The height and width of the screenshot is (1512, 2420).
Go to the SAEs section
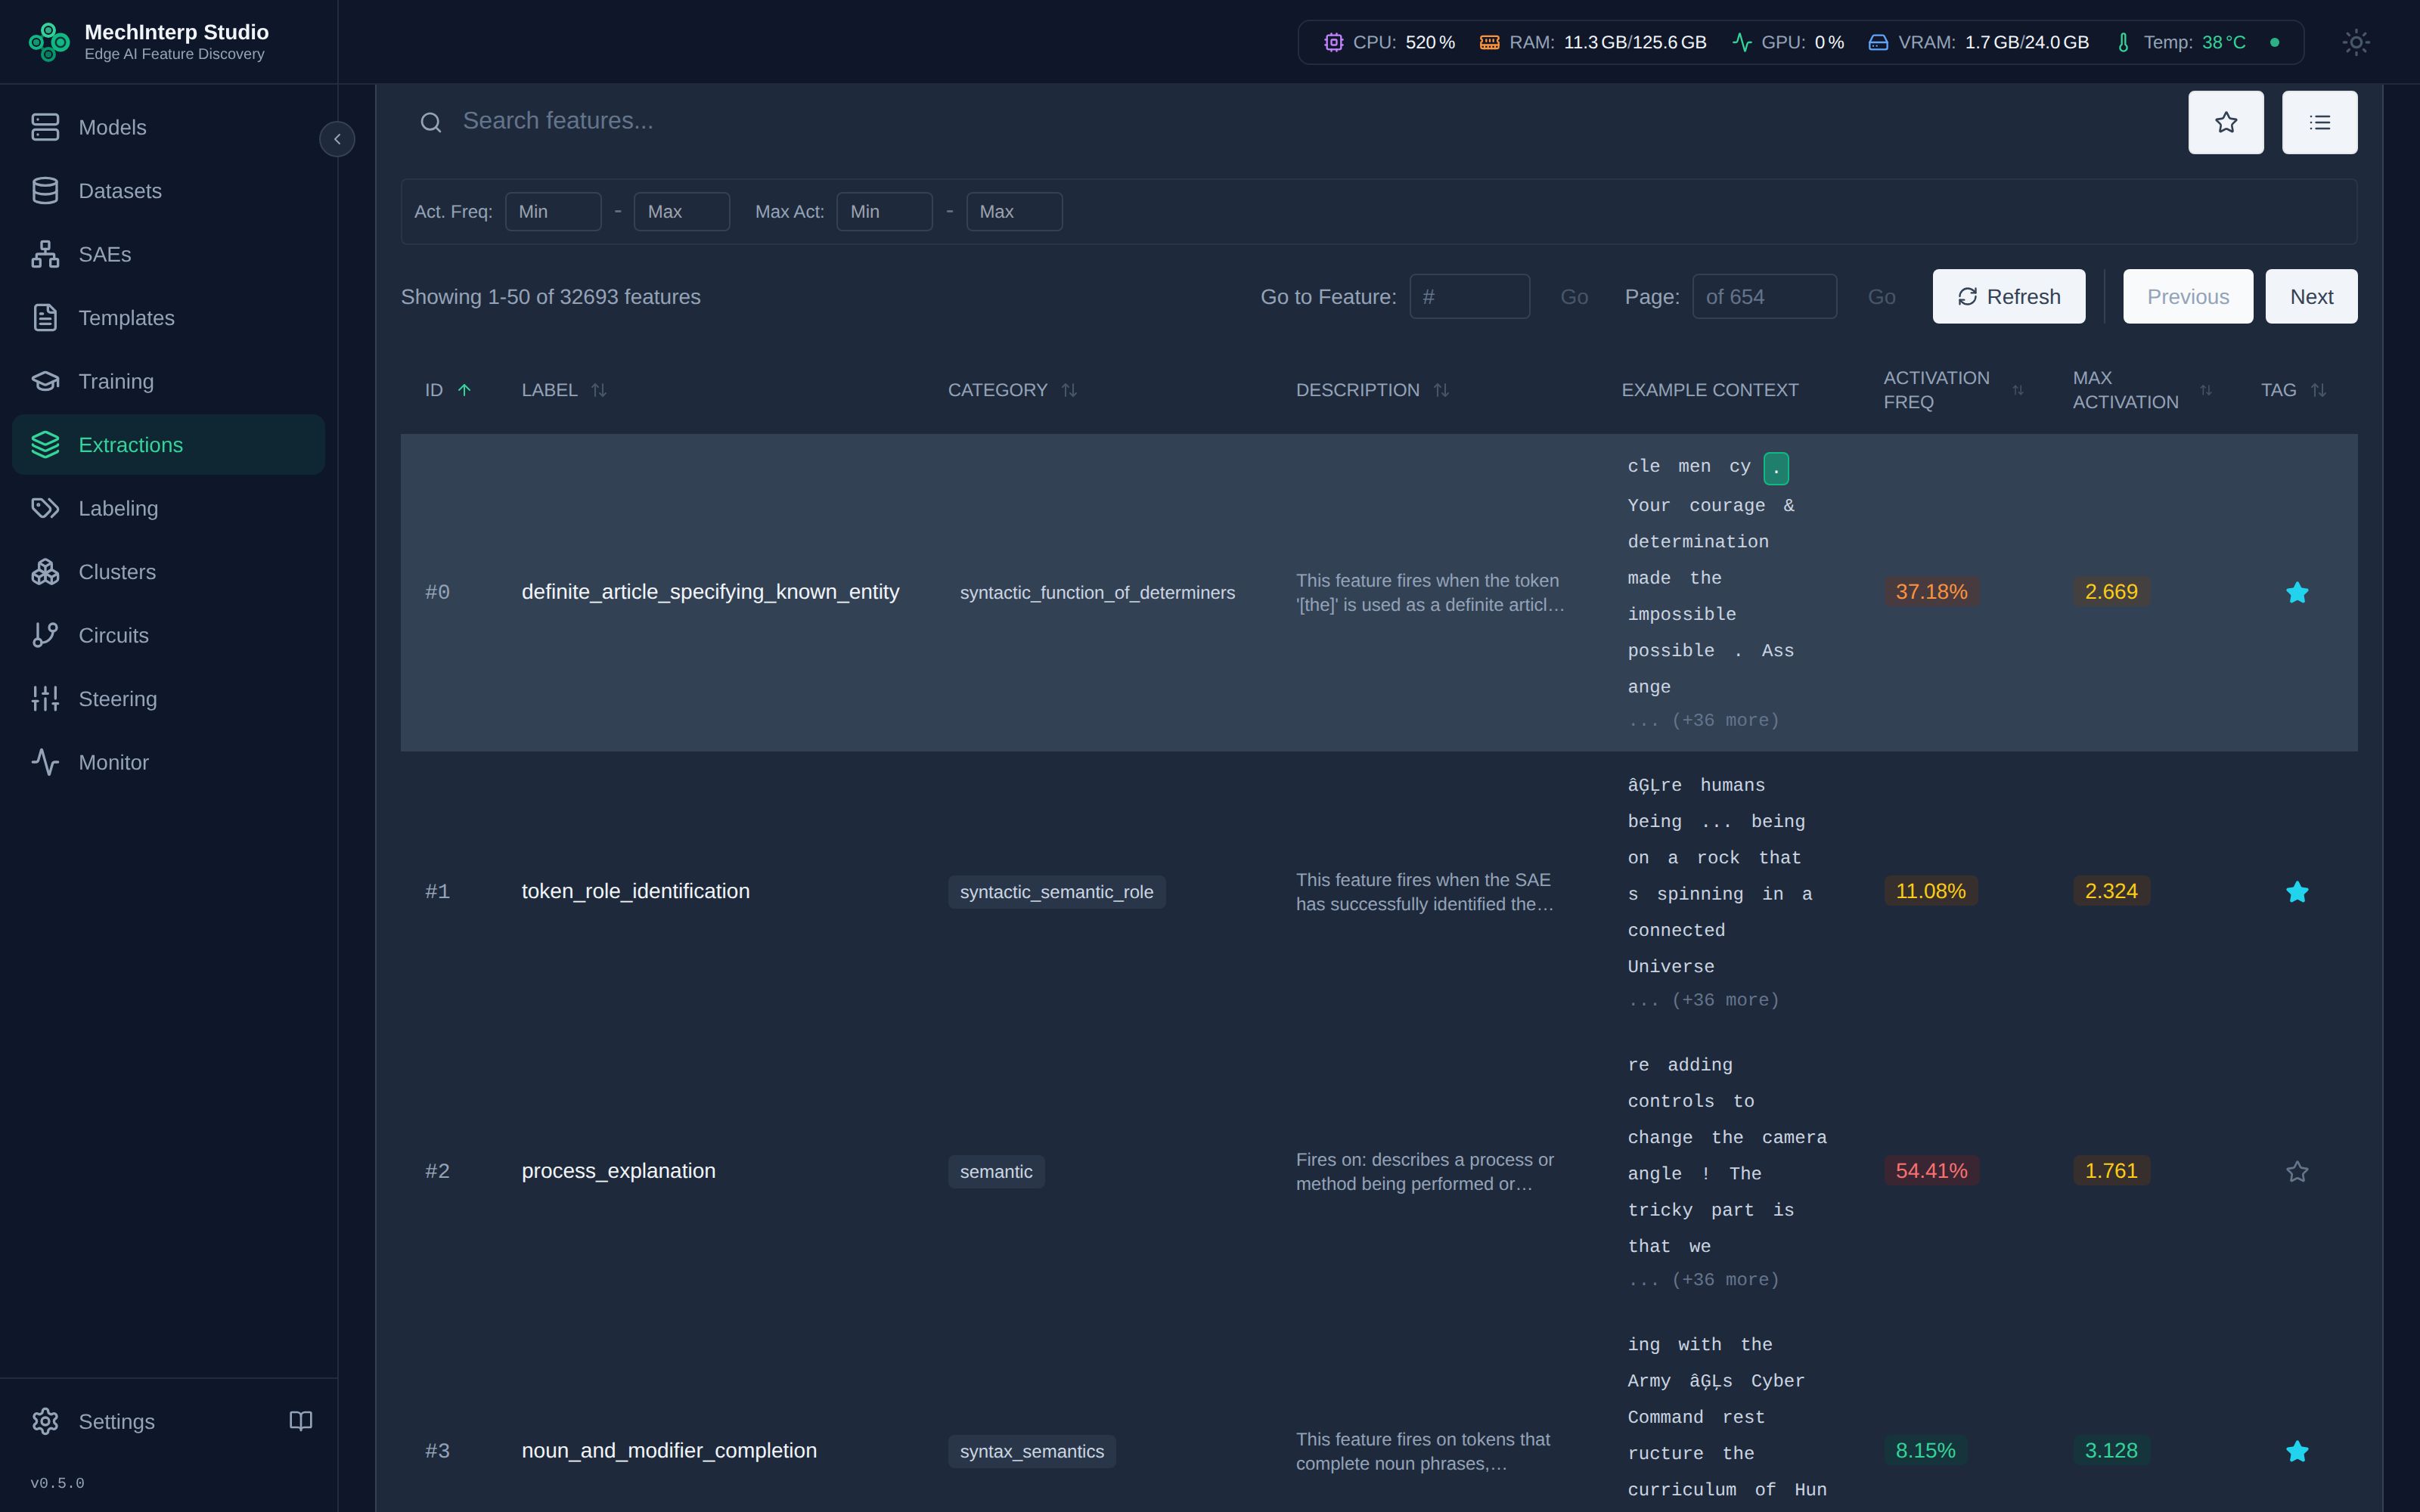168,254
